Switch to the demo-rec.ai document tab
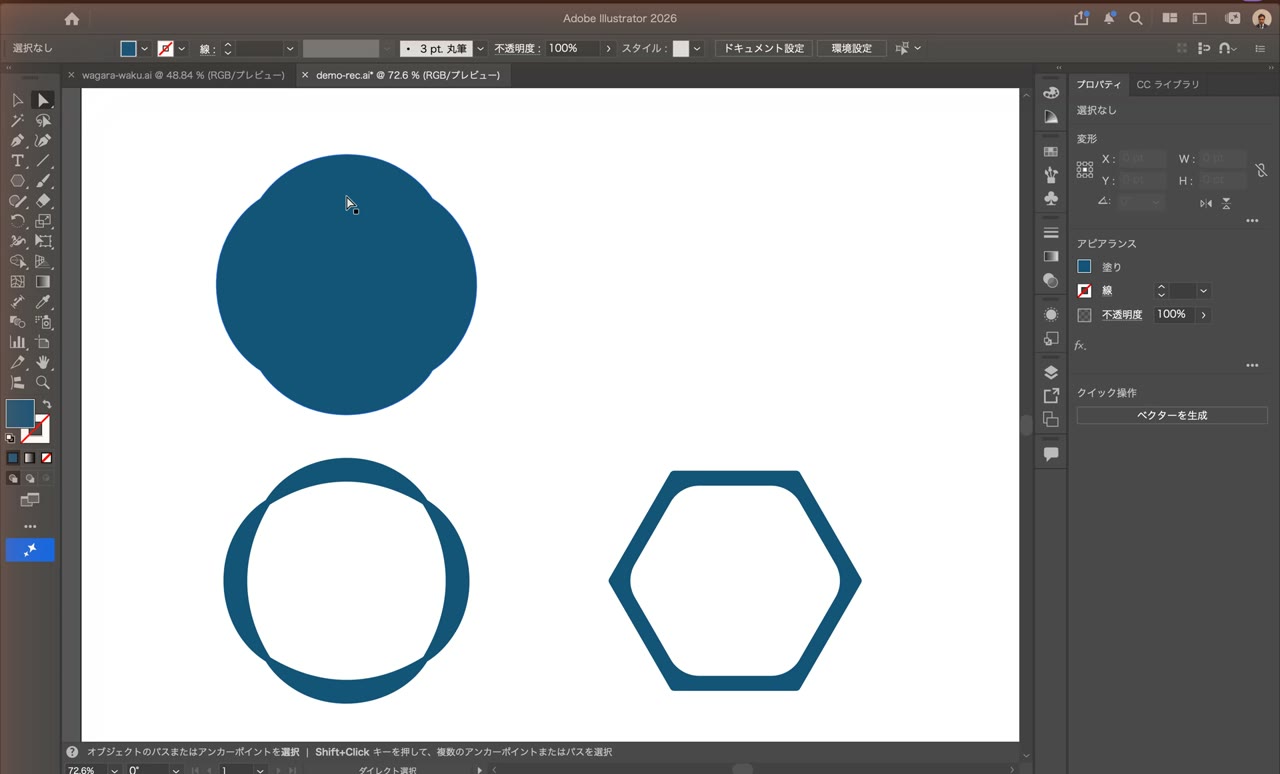 pos(408,75)
